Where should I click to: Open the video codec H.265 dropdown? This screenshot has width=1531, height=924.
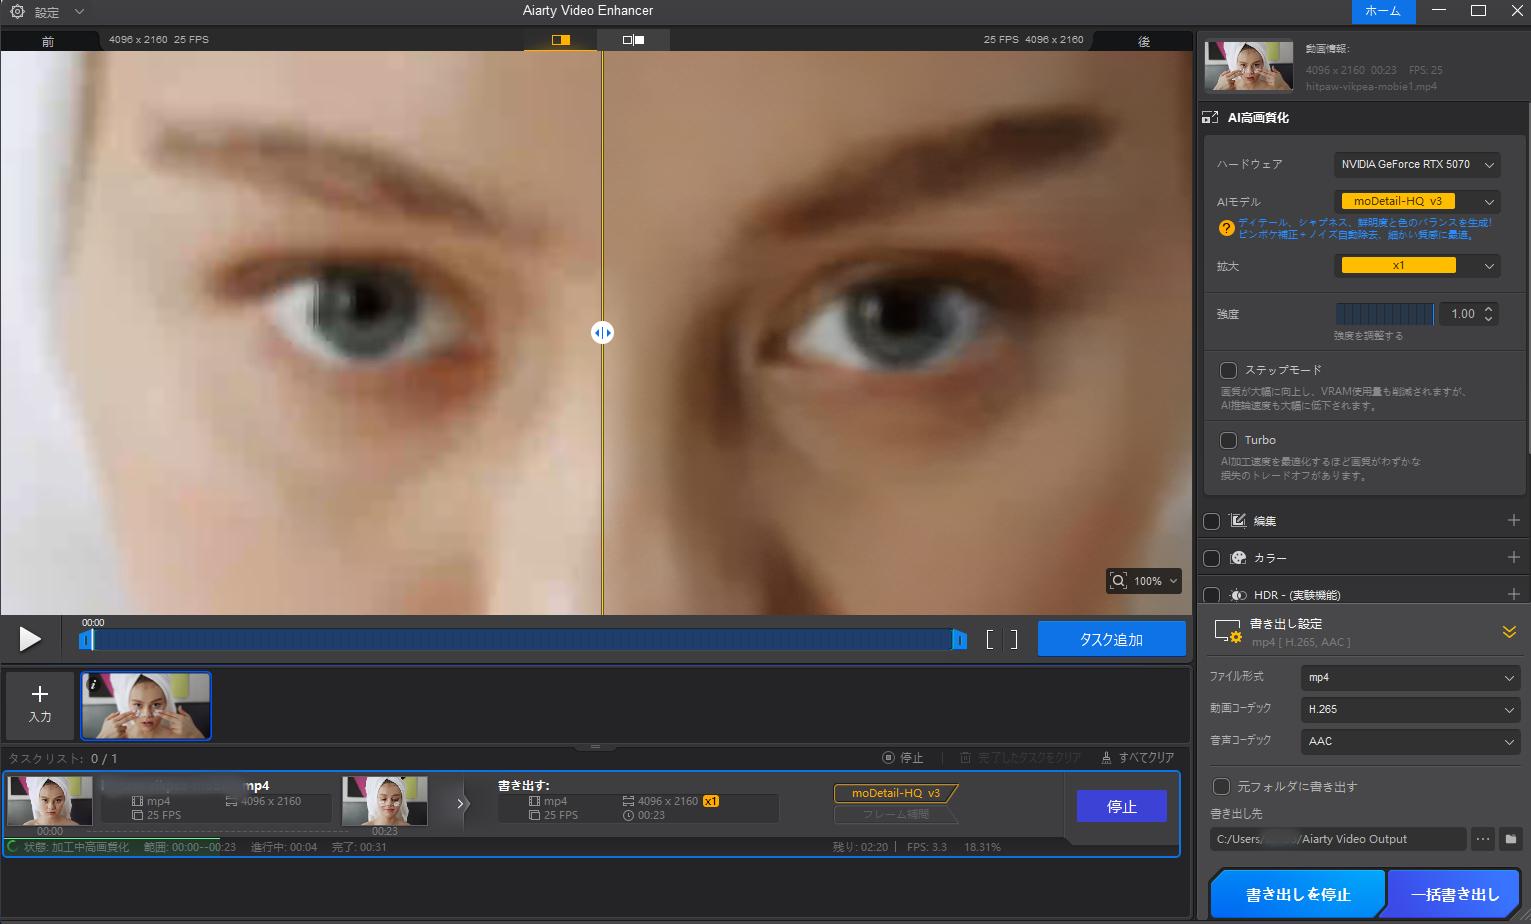click(x=1410, y=709)
